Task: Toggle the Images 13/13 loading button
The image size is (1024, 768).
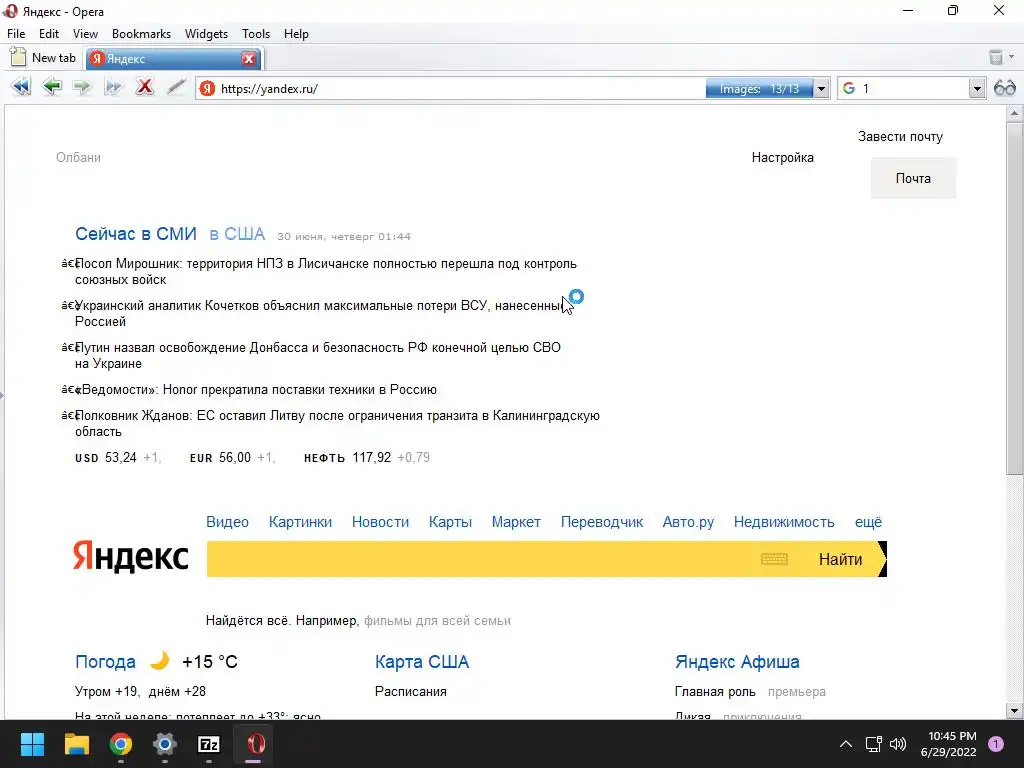Action: [x=760, y=88]
